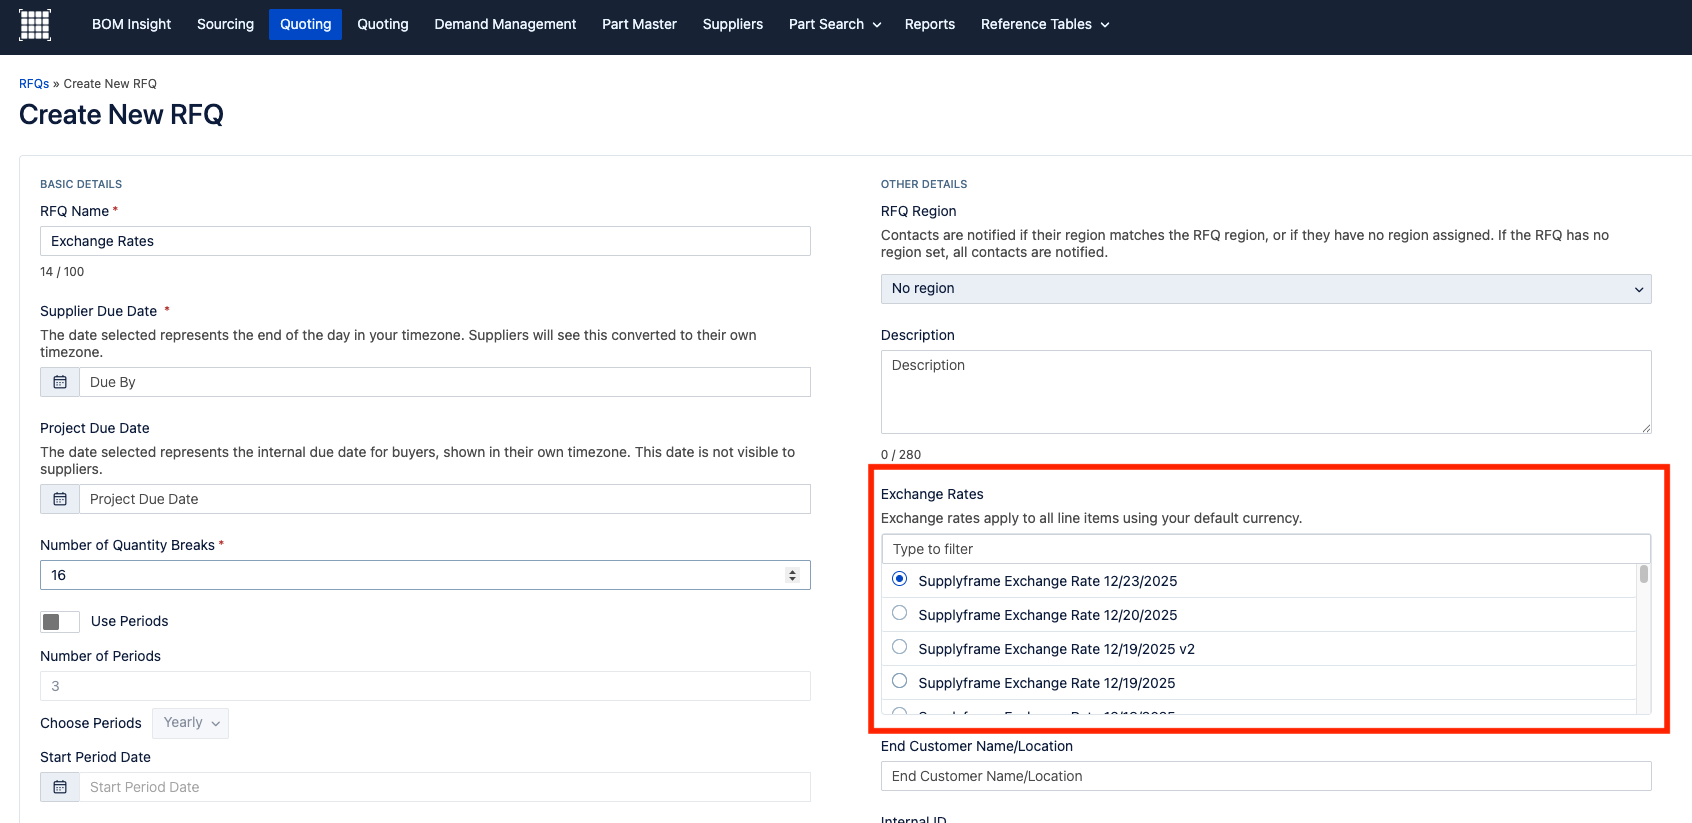Select Supplyframe Exchange Rate 12/19/2025 v2
Image resolution: width=1692 pixels, height=823 pixels.
(900, 647)
